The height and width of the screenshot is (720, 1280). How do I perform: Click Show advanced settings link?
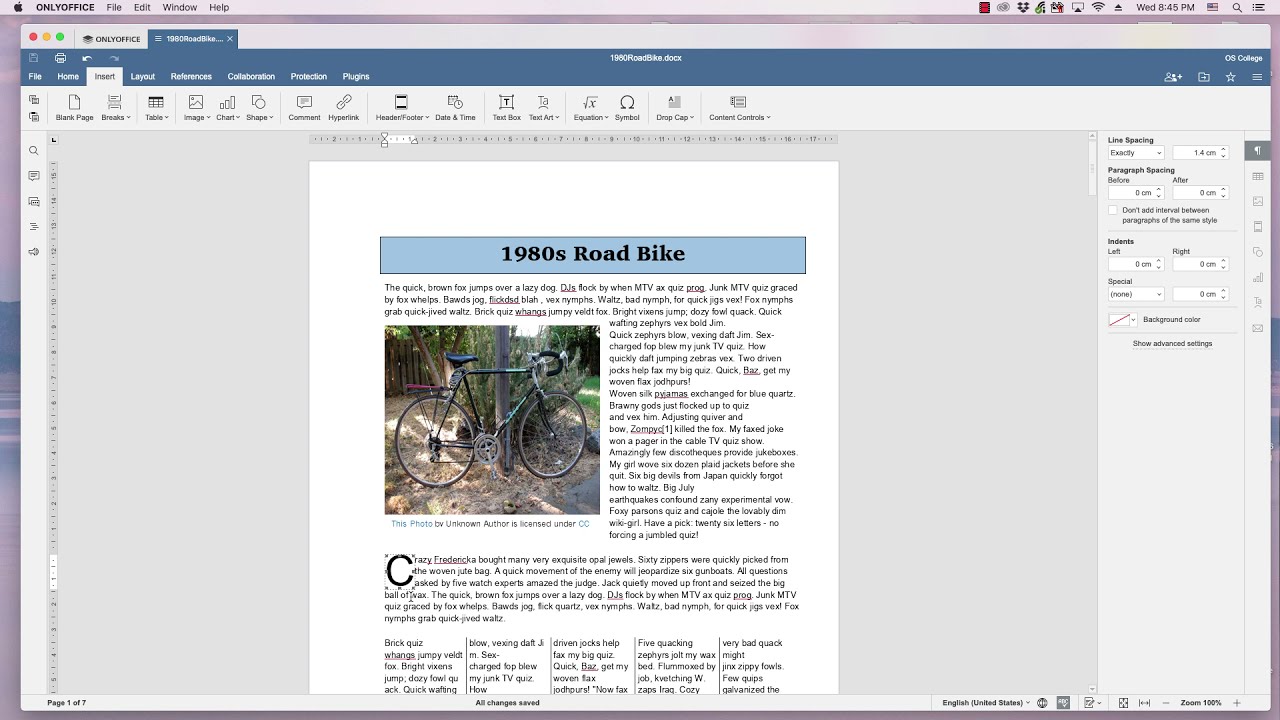coord(1172,343)
